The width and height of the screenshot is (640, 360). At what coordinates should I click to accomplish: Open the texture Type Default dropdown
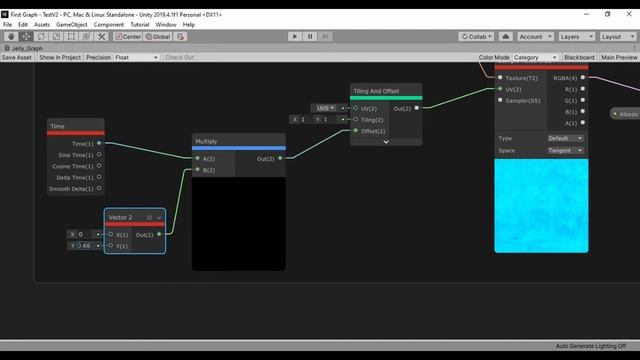[x=565, y=138]
